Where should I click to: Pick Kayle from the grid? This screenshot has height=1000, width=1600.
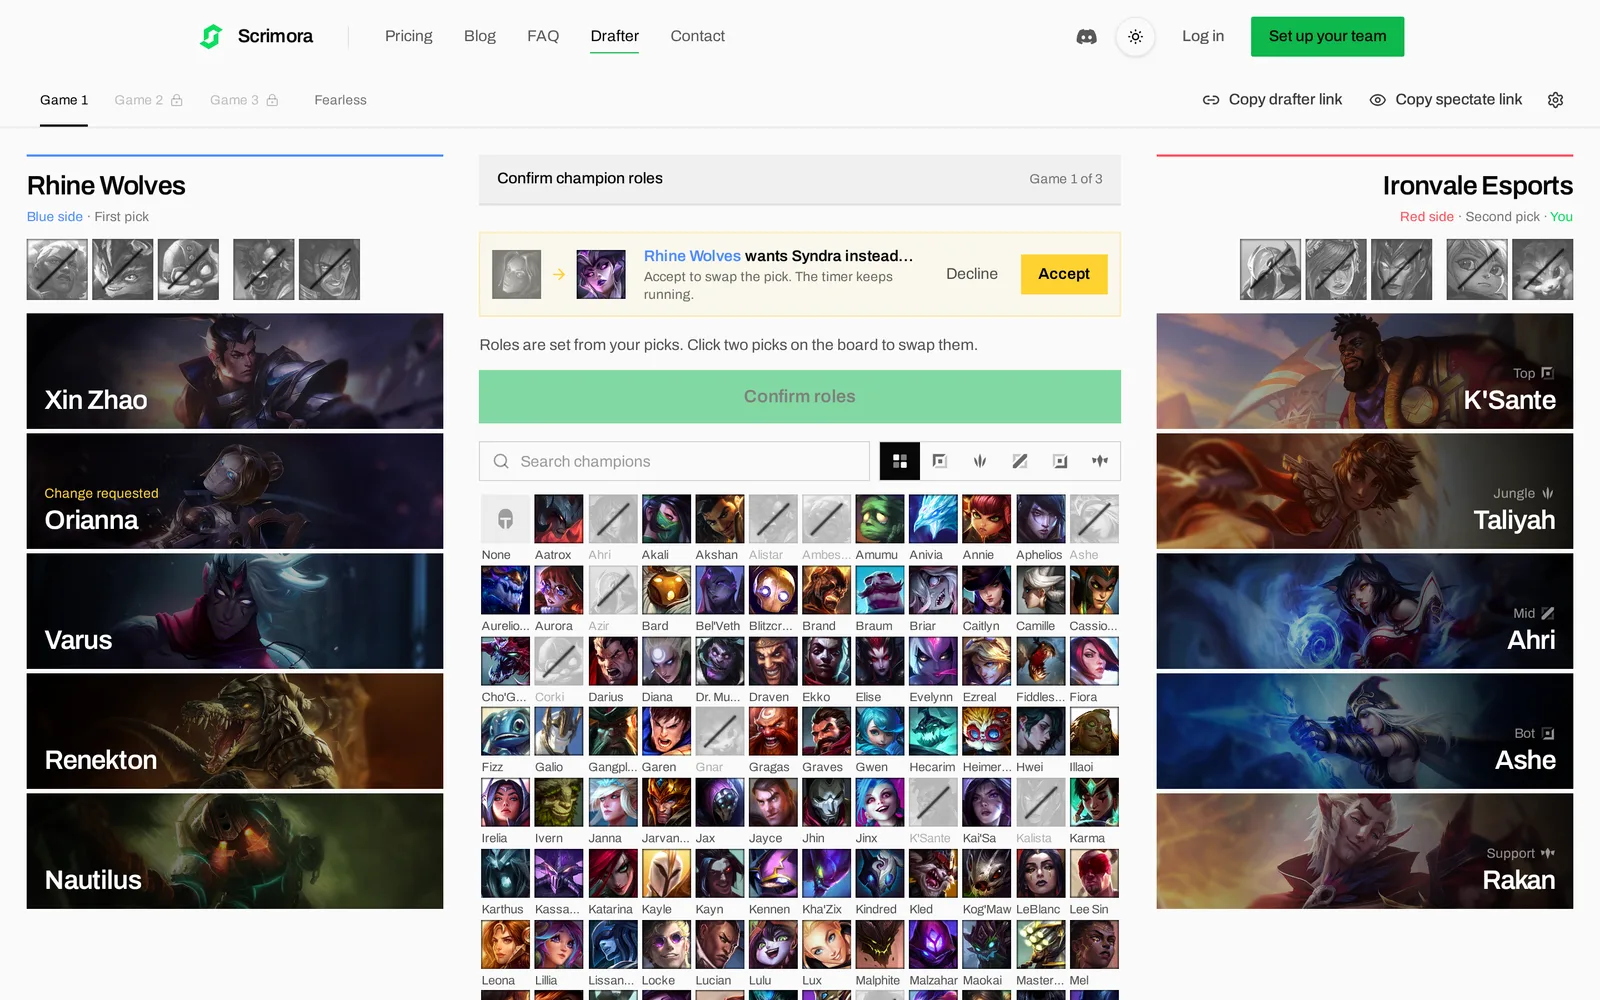point(666,874)
